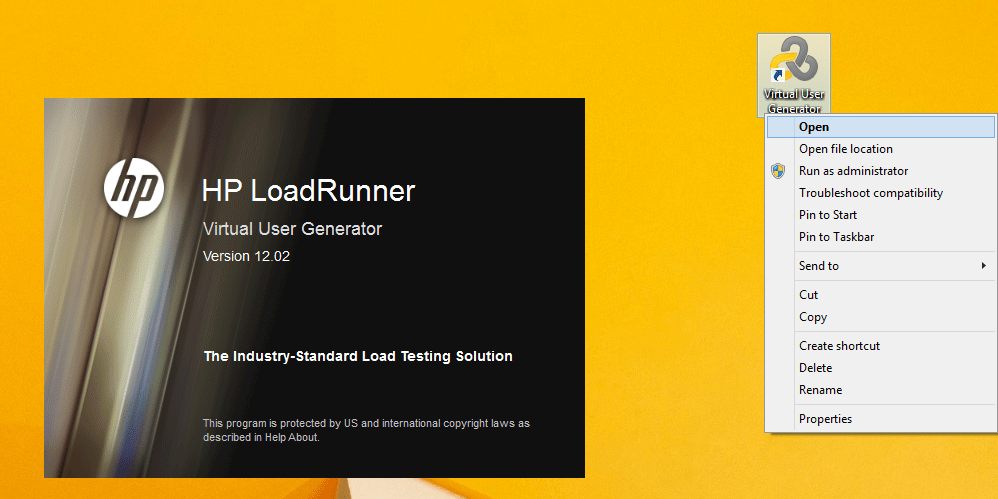998x499 pixels.
Task: Choose Create shortcut
Action: click(881, 346)
